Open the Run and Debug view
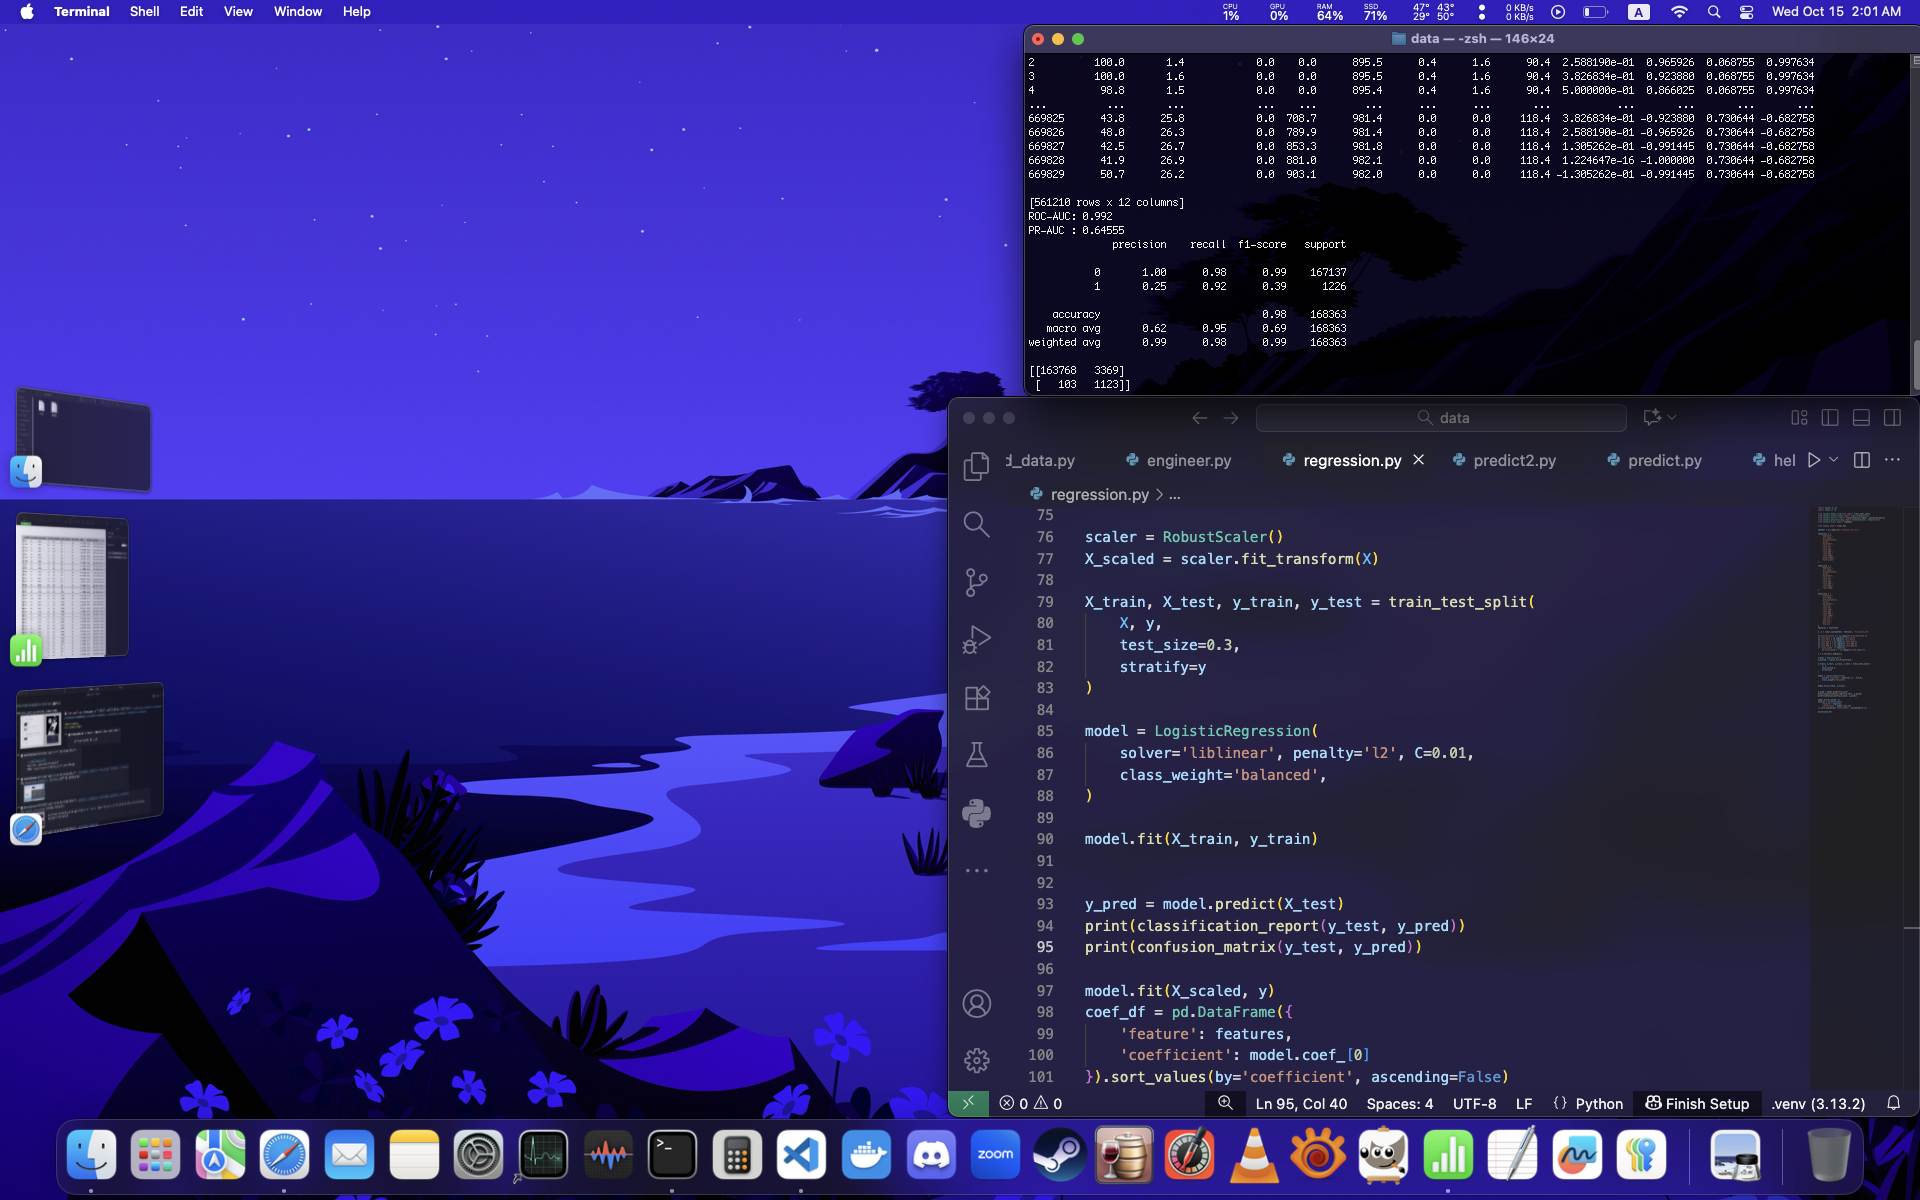The width and height of the screenshot is (1920, 1200). coord(976,640)
